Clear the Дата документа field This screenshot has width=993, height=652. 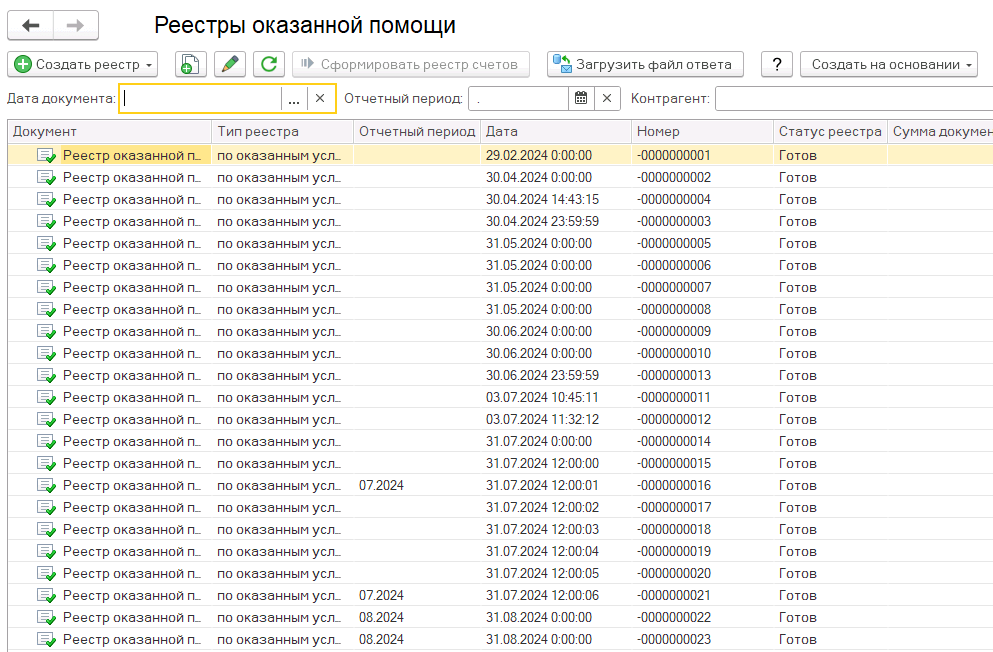(x=320, y=98)
